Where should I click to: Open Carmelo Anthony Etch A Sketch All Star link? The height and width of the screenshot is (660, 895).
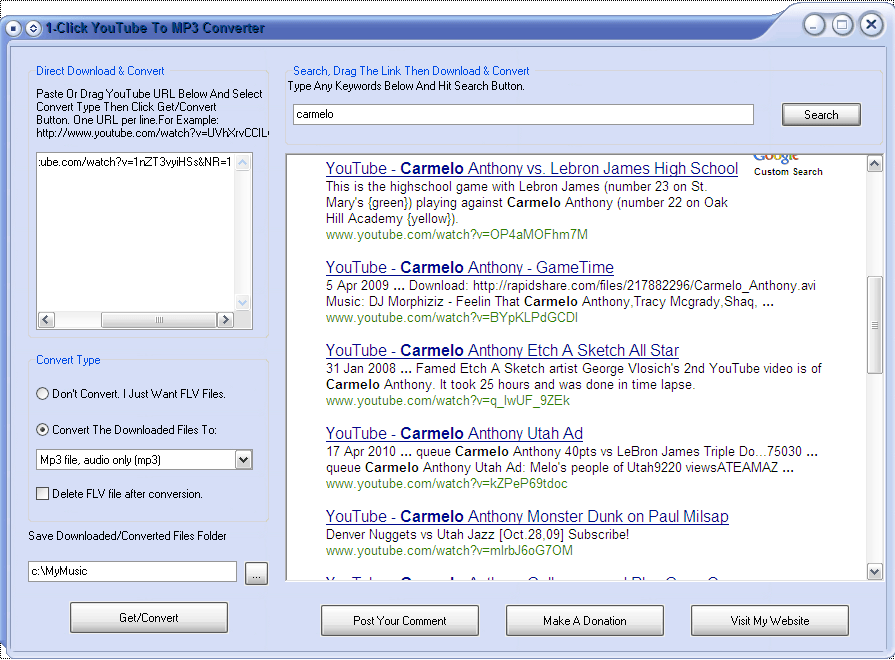pyautogui.click(x=502, y=351)
